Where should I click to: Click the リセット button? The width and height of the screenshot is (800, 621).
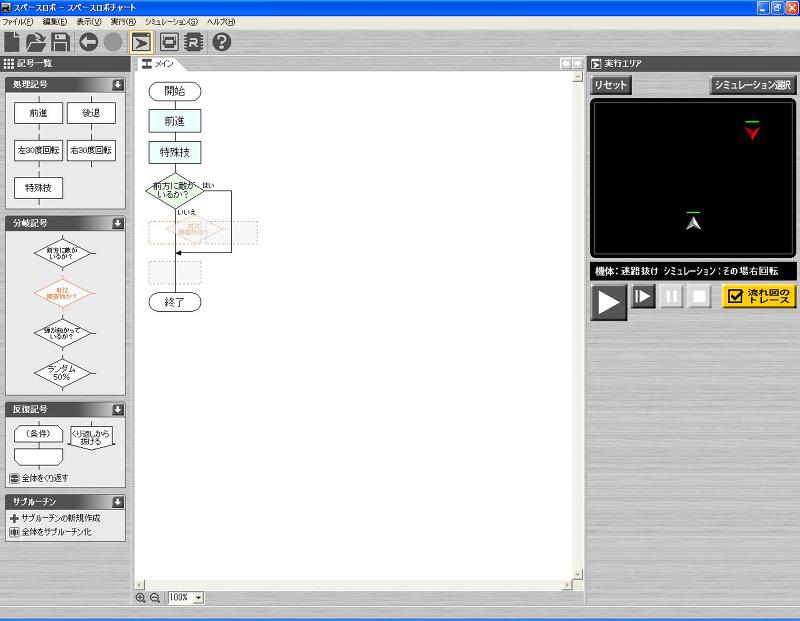(611, 85)
